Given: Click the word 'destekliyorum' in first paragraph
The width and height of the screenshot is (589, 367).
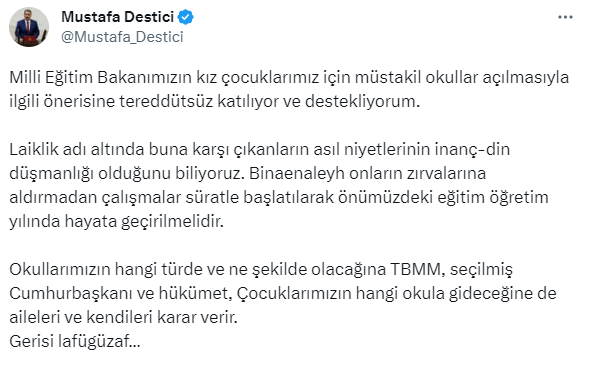Looking at the screenshot, I should pos(362,101).
